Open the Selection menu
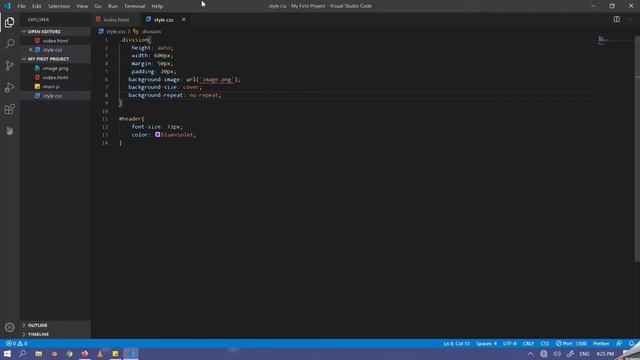This screenshot has height=360, width=640. click(x=59, y=6)
